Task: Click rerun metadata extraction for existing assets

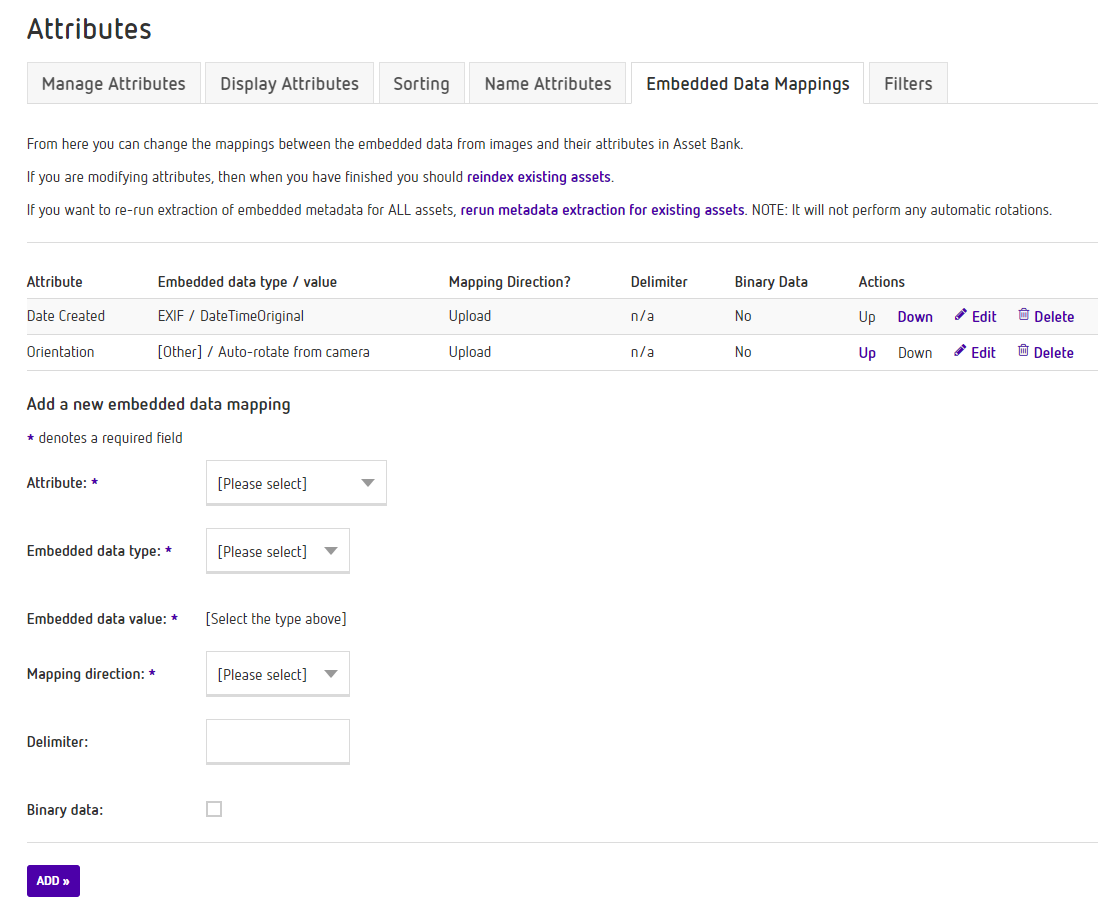Action: 602,210
